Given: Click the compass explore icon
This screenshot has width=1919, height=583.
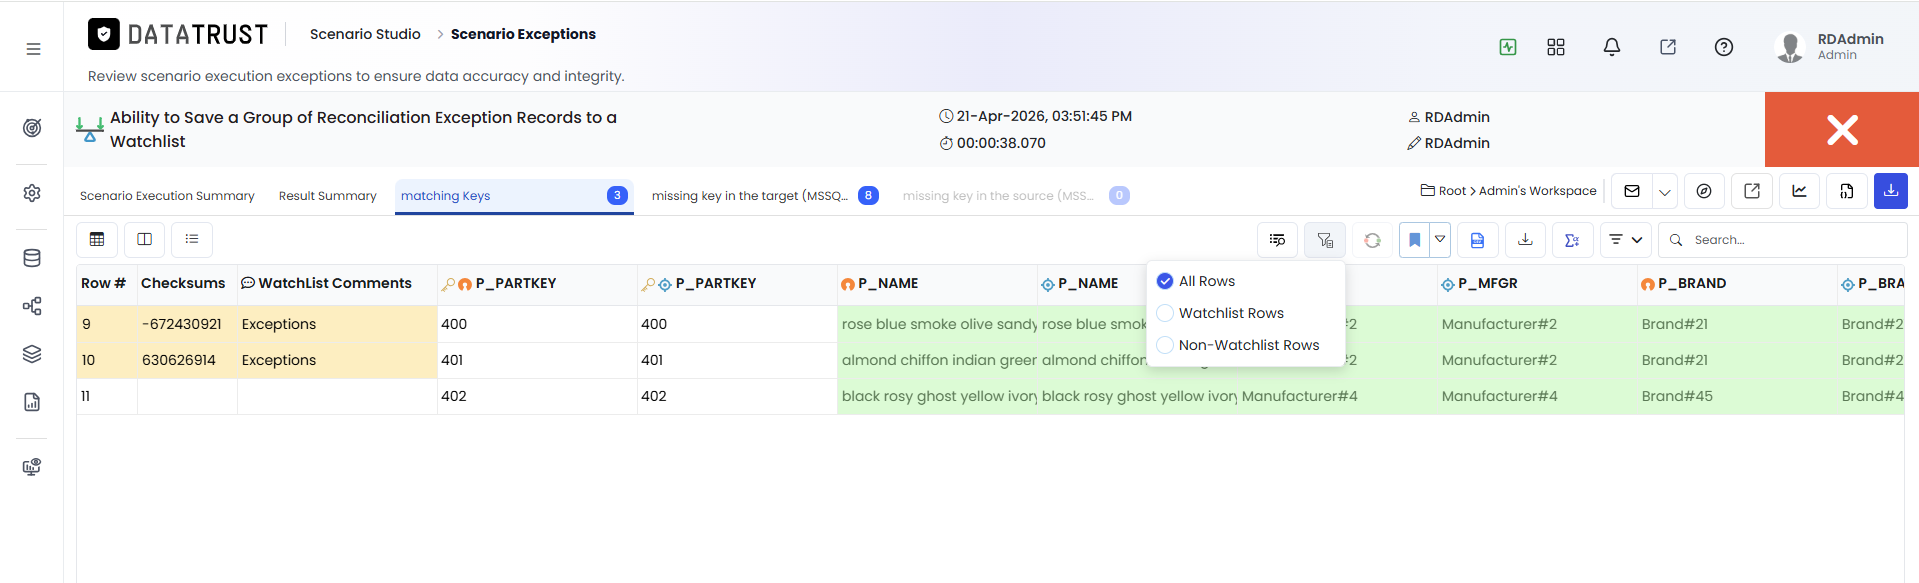Looking at the screenshot, I should point(1704,191).
